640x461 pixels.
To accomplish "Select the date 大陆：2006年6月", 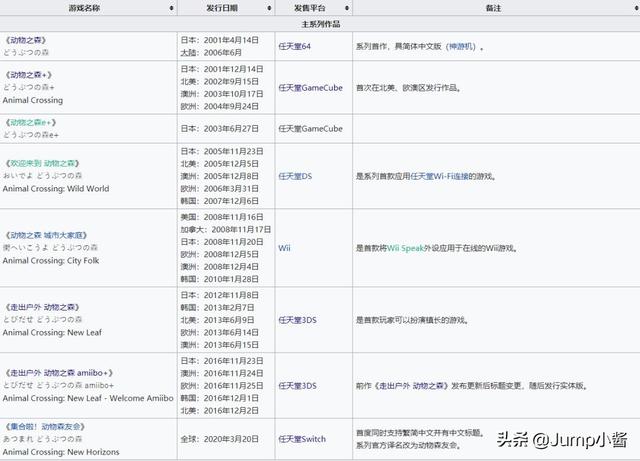I will 211,53.
